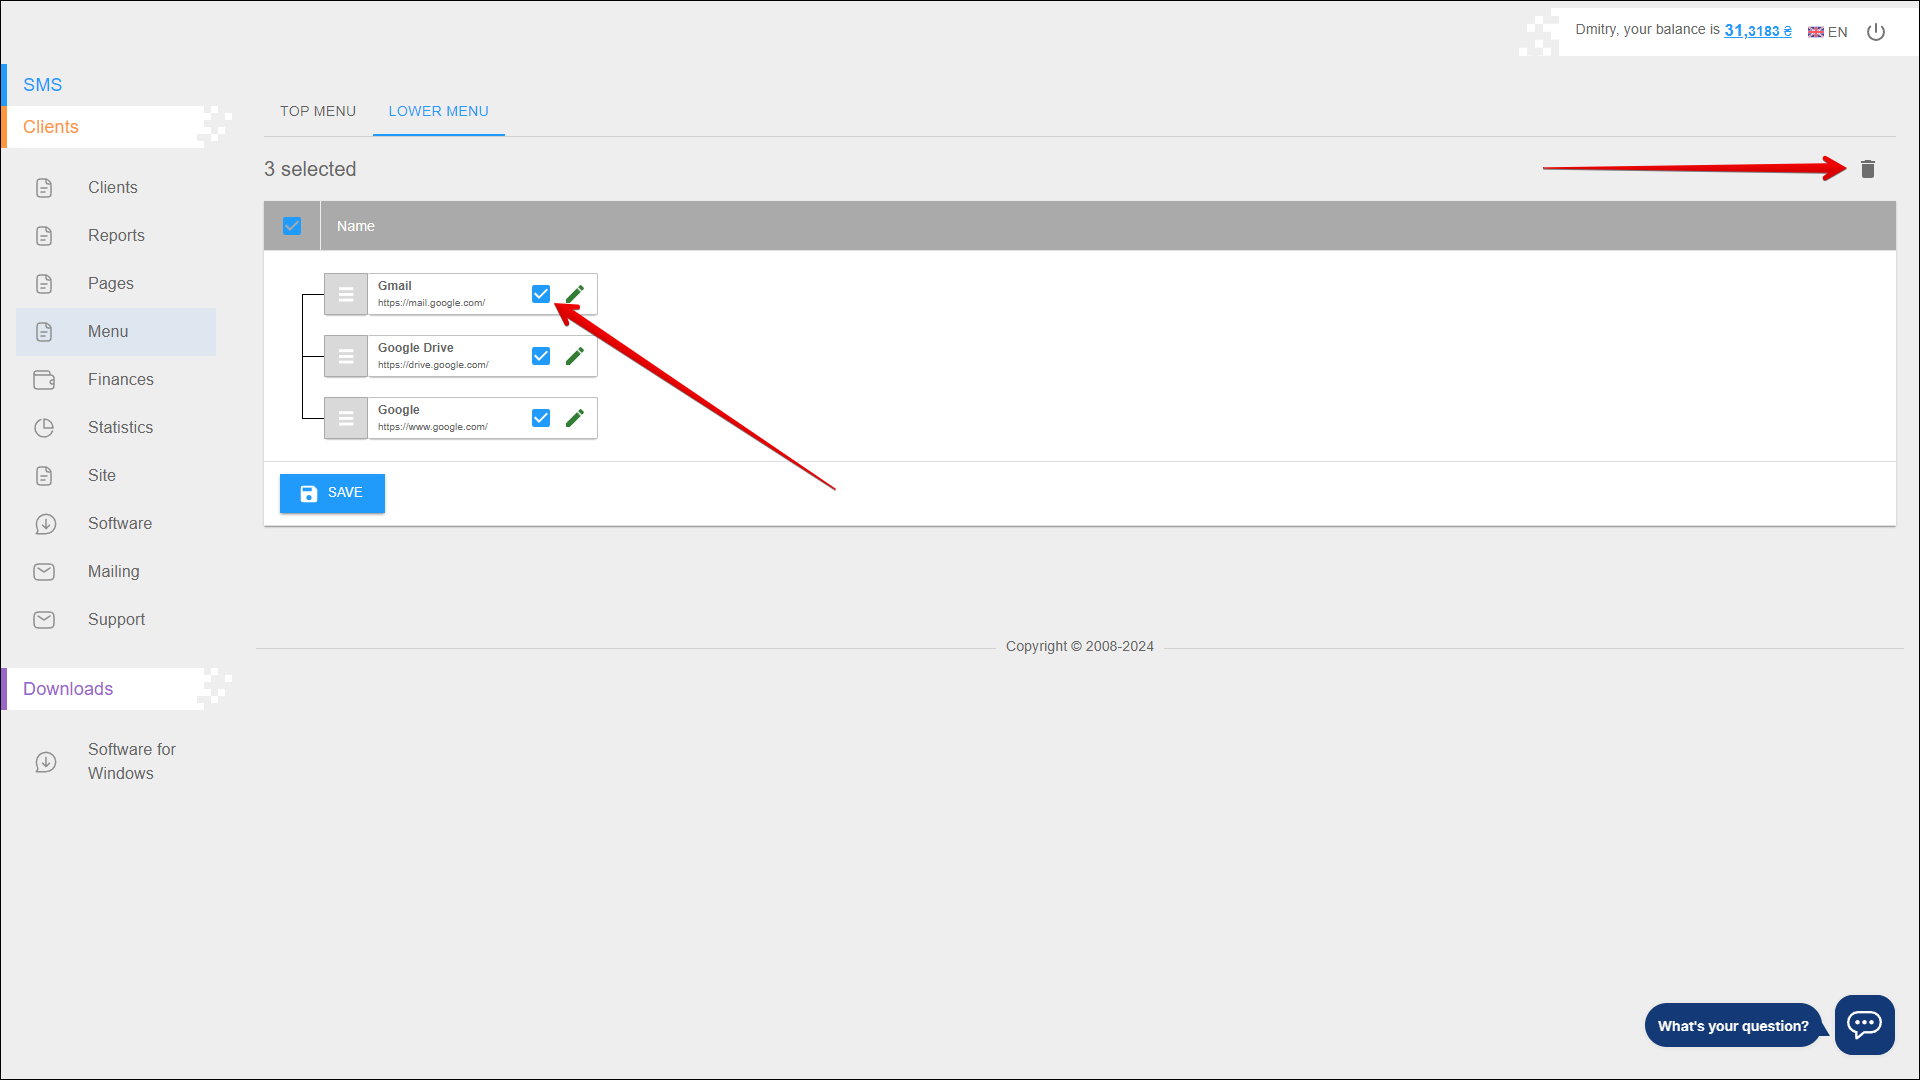Click the trash delete icon
1920x1080 pixels.
point(1867,169)
